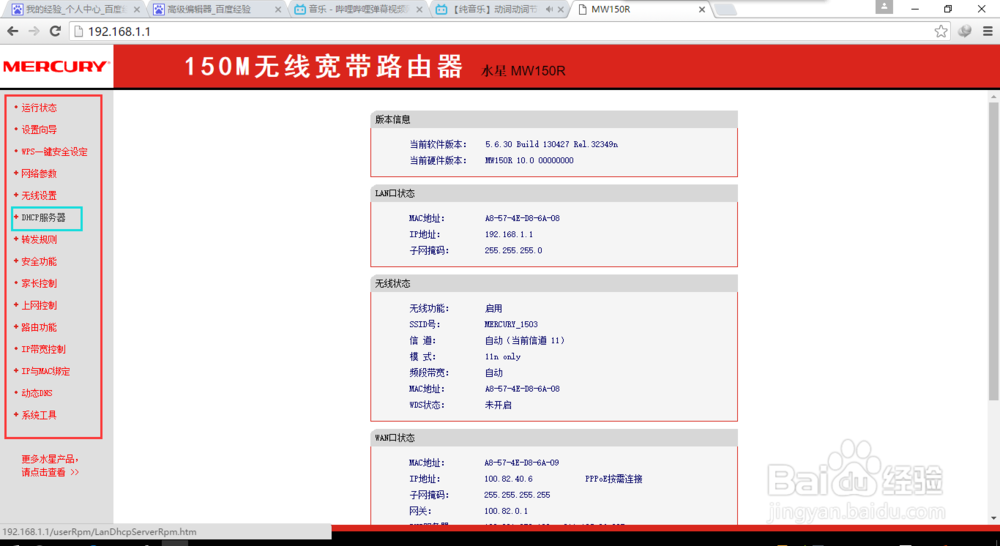This screenshot has width=1000, height=546.
Task: Open WPS一键安全设定 in the sidebar
Action: (54, 152)
